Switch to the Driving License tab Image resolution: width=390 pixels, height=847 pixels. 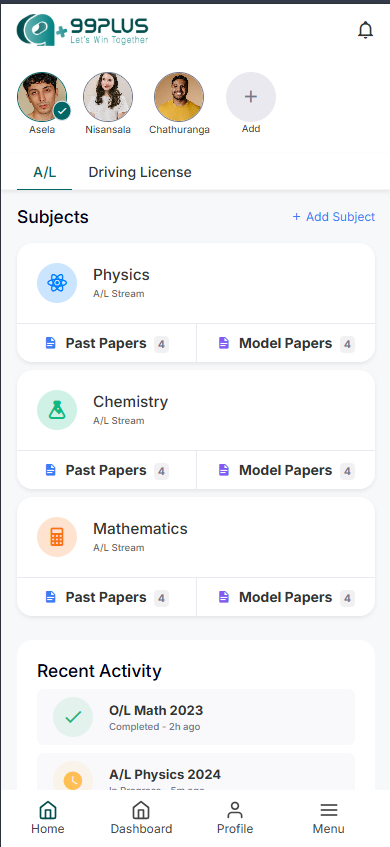(140, 172)
